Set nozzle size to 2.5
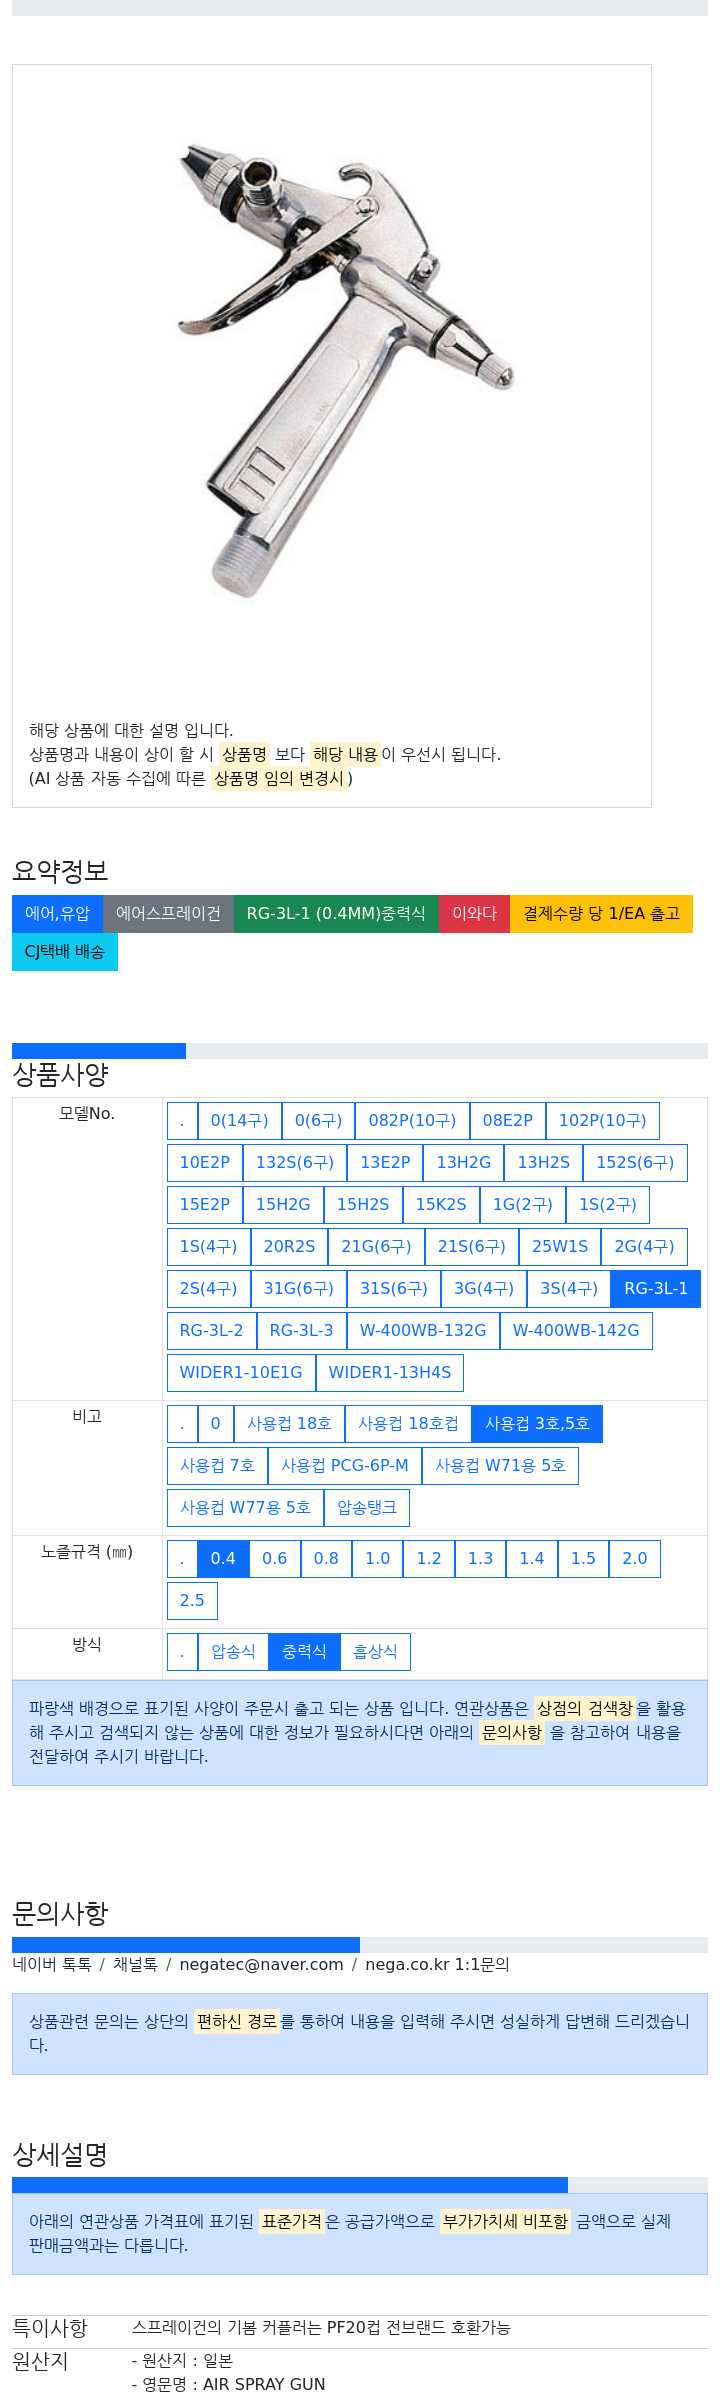 pyautogui.click(x=192, y=1601)
